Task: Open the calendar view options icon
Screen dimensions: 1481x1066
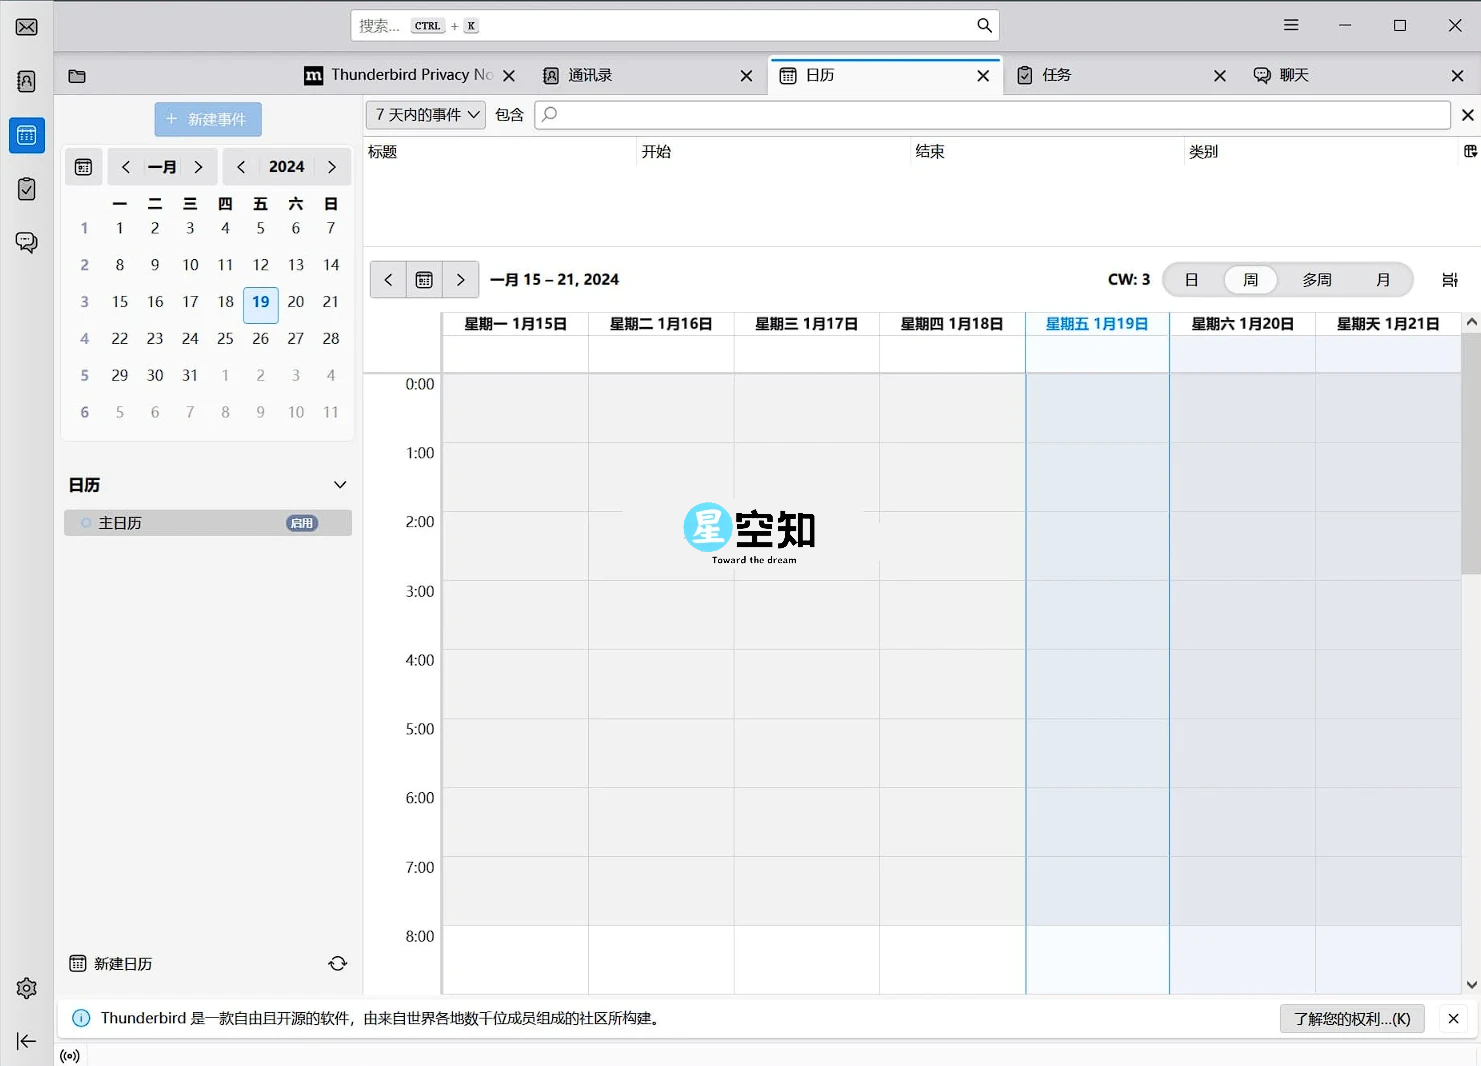Action: 1449,280
